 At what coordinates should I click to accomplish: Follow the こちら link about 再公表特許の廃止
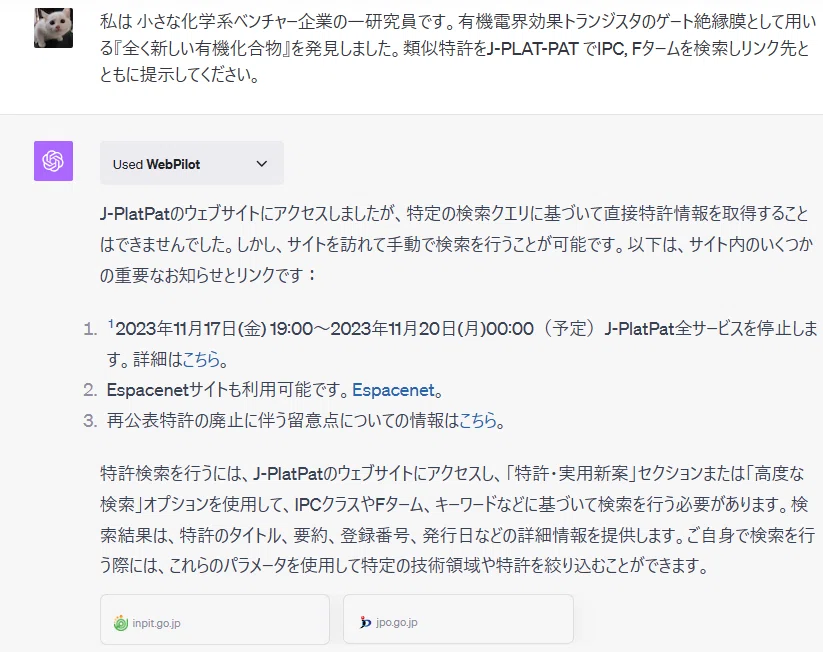pyautogui.click(x=478, y=420)
